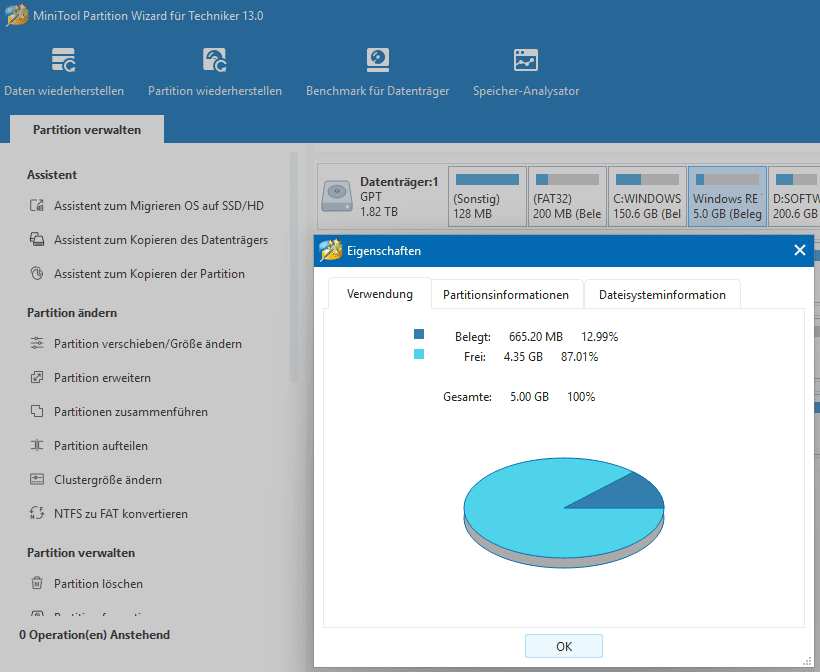
Task: Open the Partition wiederherstellen tool icon
Action: click(214, 60)
